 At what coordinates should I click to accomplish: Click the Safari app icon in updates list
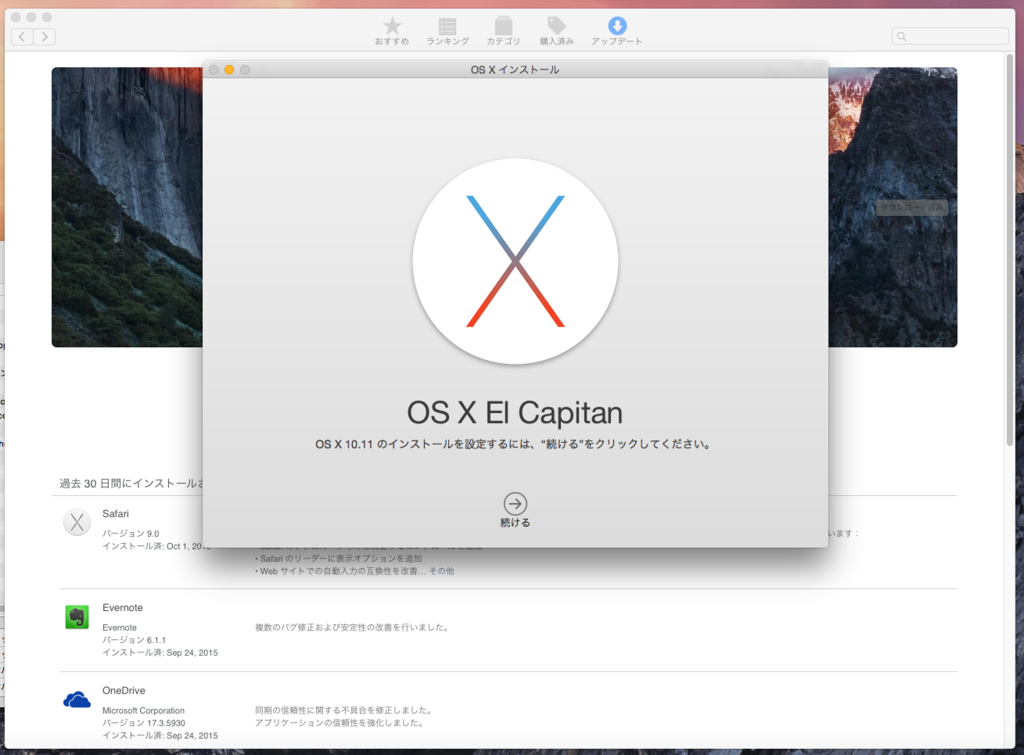76,522
